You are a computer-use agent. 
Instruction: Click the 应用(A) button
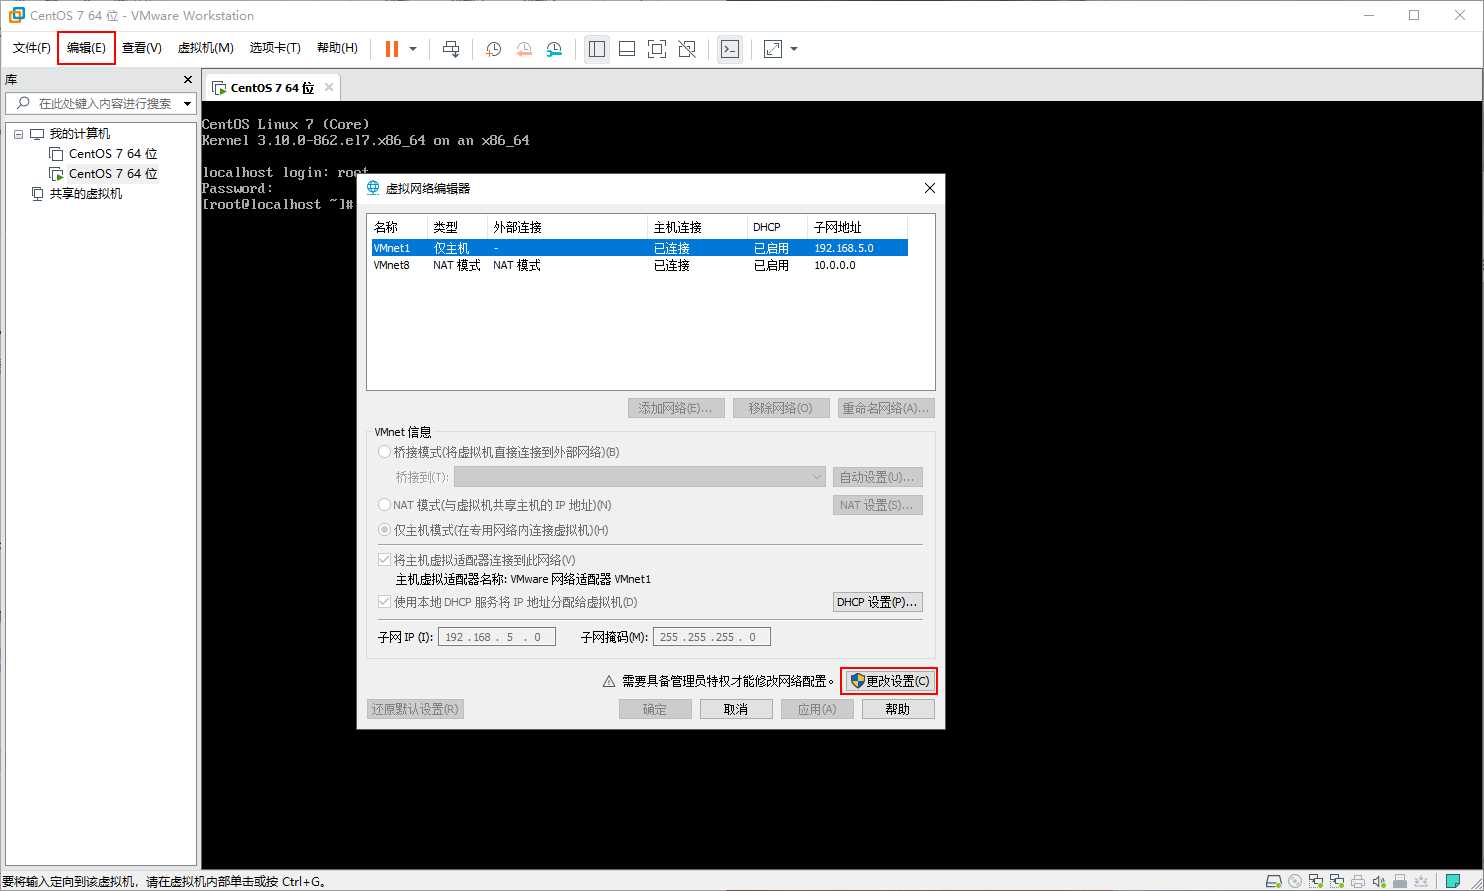(x=816, y=709)
